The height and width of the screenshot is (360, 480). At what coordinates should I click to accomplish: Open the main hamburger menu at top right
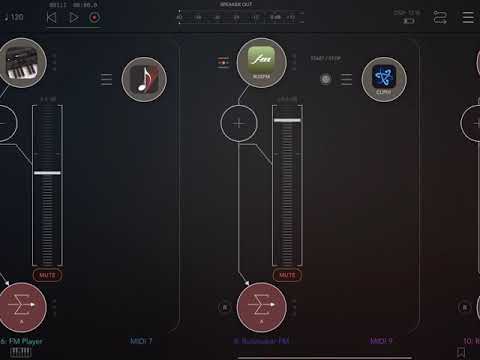coord(468,17)
